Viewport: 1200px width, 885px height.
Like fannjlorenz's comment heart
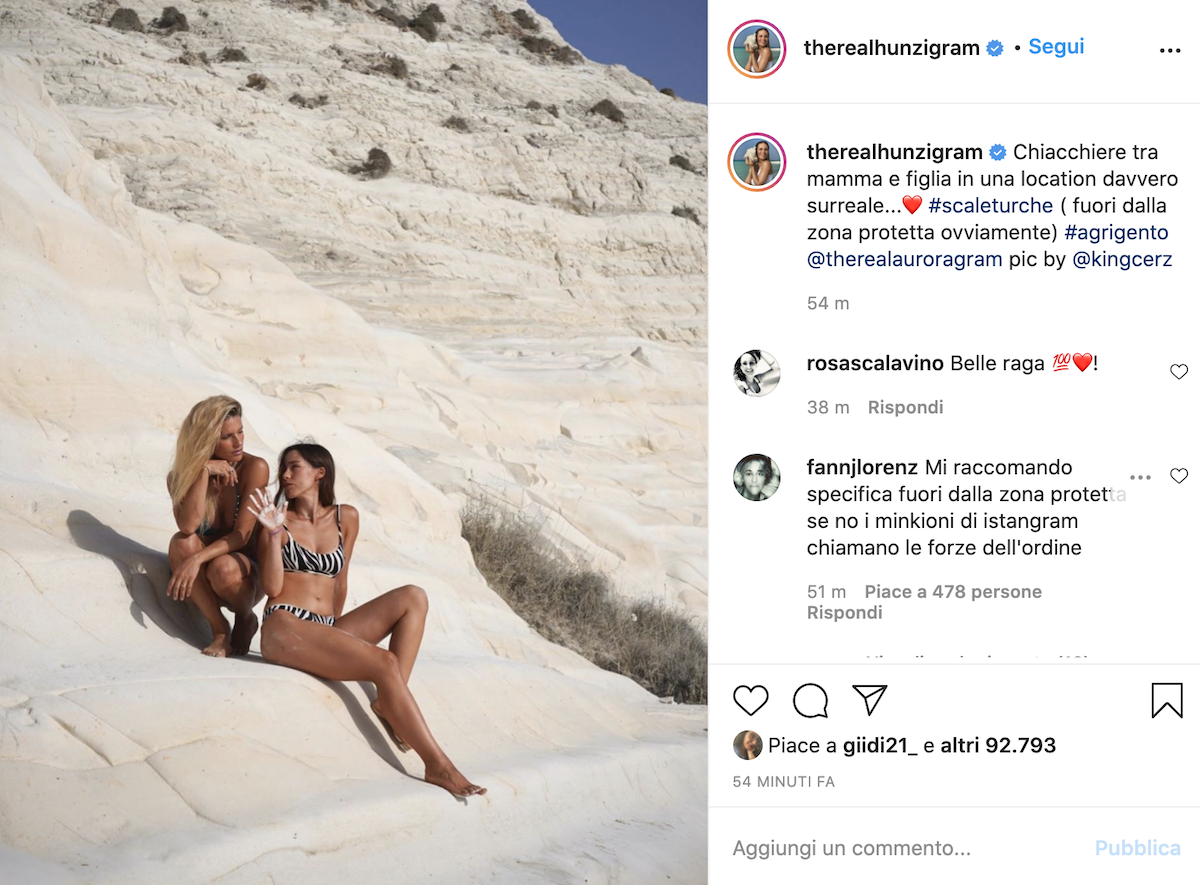(1179, 476)
